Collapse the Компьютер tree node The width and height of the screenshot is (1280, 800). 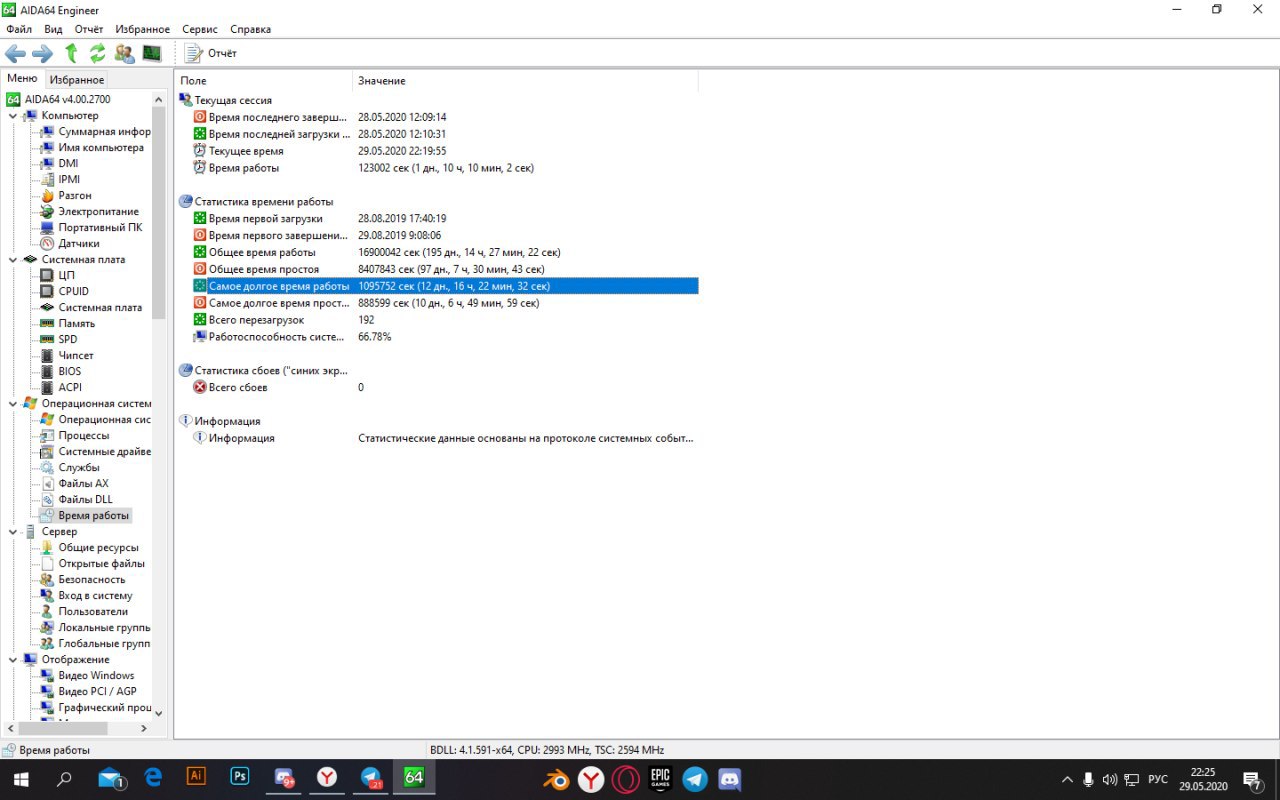[x=13, y=116]
